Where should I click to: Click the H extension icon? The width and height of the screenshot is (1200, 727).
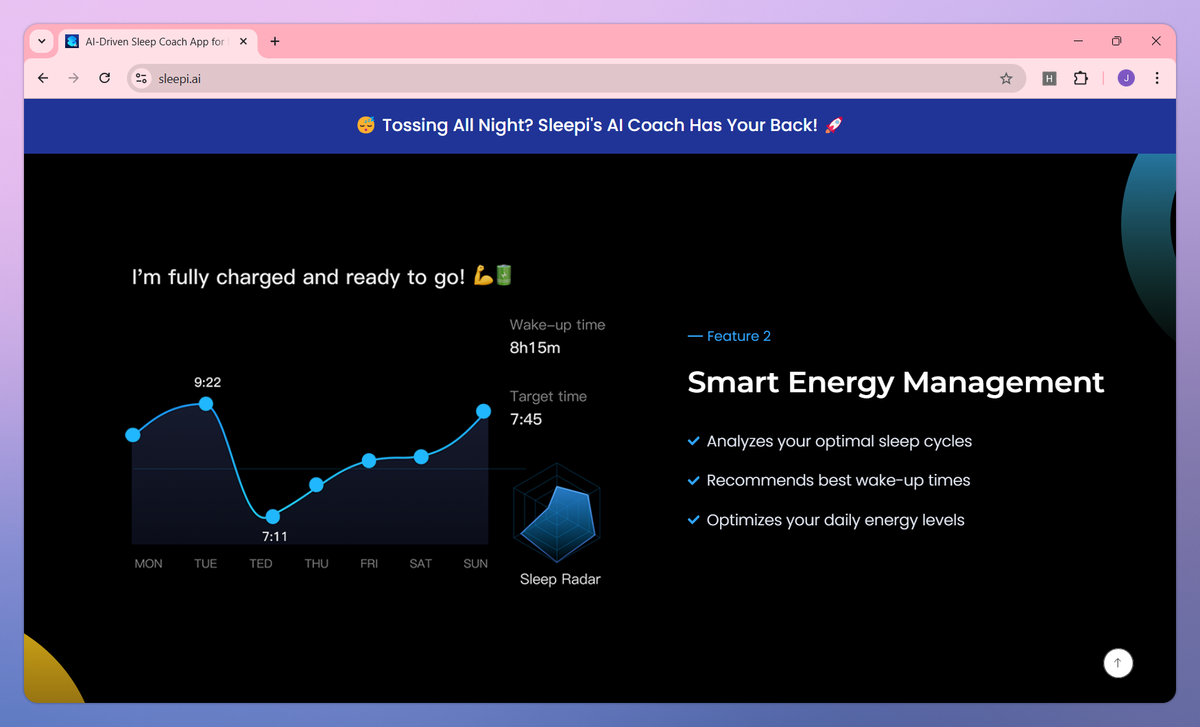[1048, 78]
